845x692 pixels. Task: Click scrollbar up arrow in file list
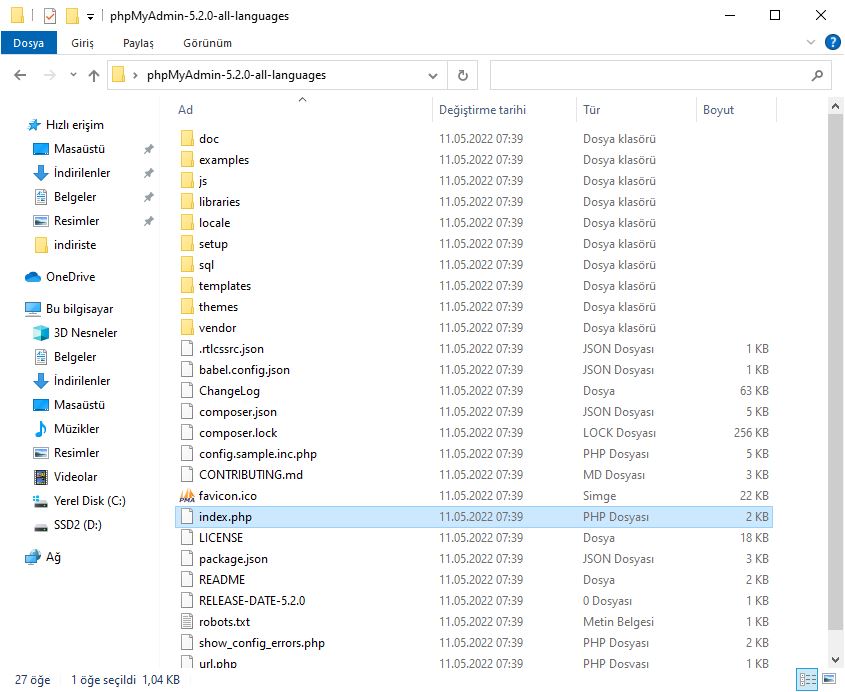click(835, 106)
